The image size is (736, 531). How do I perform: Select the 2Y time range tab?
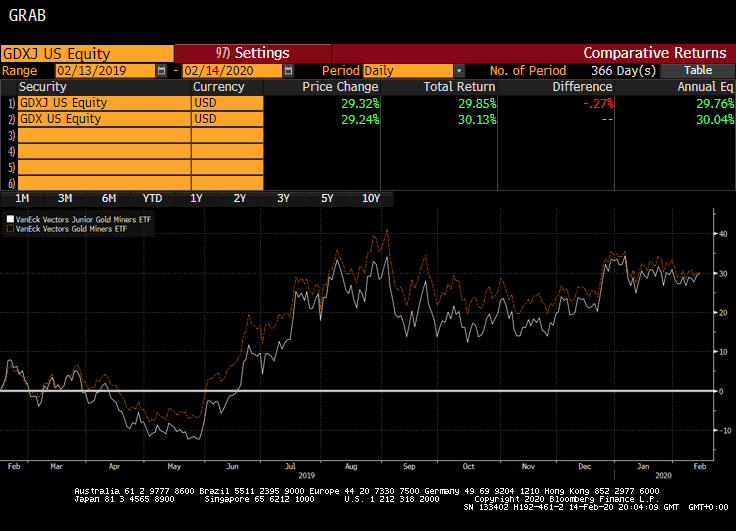(x=240, y=198)
